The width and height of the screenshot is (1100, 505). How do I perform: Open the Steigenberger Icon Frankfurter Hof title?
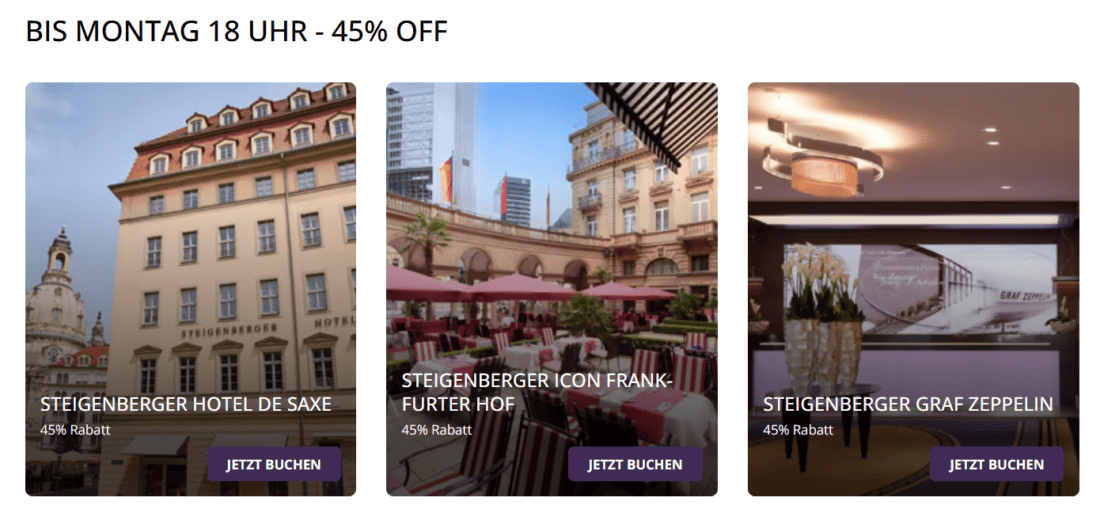pyautogui.click(x=537, y=393)
